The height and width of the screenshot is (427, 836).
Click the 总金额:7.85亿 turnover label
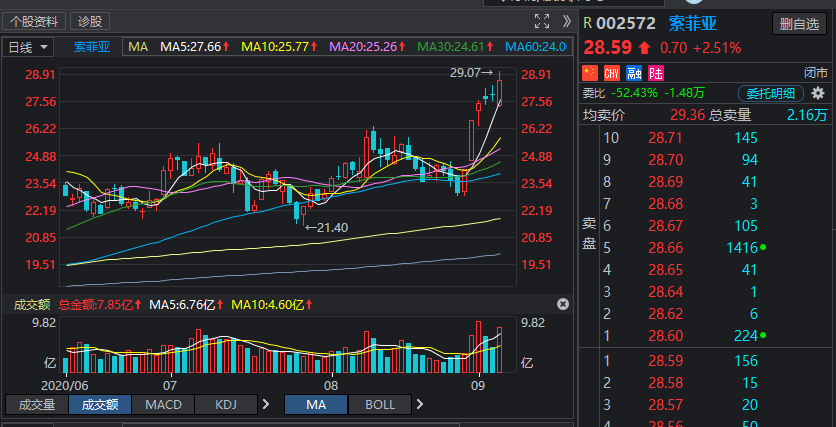click(100, 305)
